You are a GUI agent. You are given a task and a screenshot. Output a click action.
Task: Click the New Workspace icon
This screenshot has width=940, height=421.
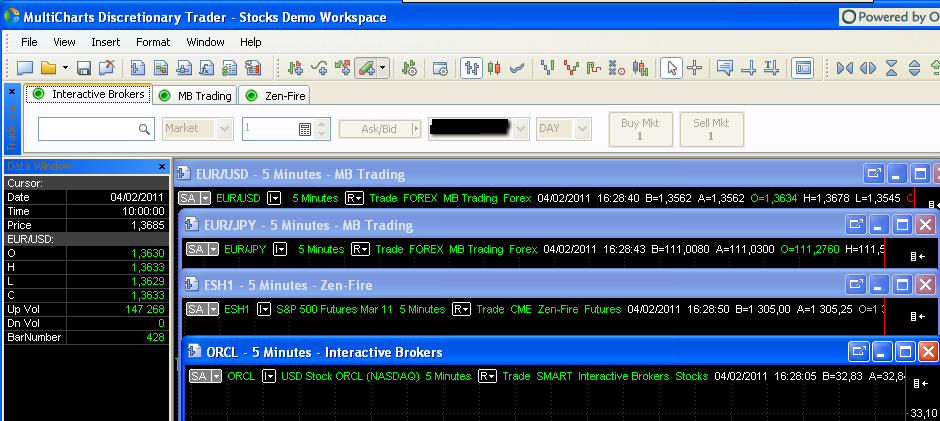coord(25,68)
